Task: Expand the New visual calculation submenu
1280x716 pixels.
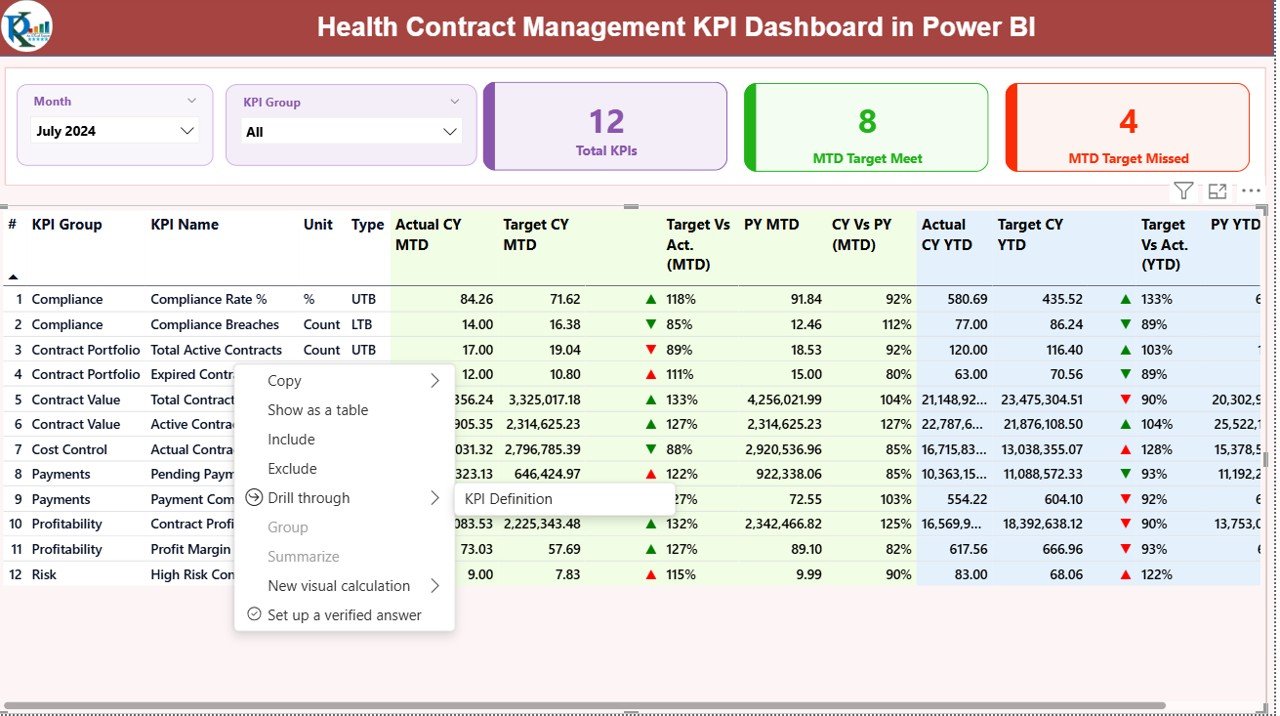Action: (435, 586)
